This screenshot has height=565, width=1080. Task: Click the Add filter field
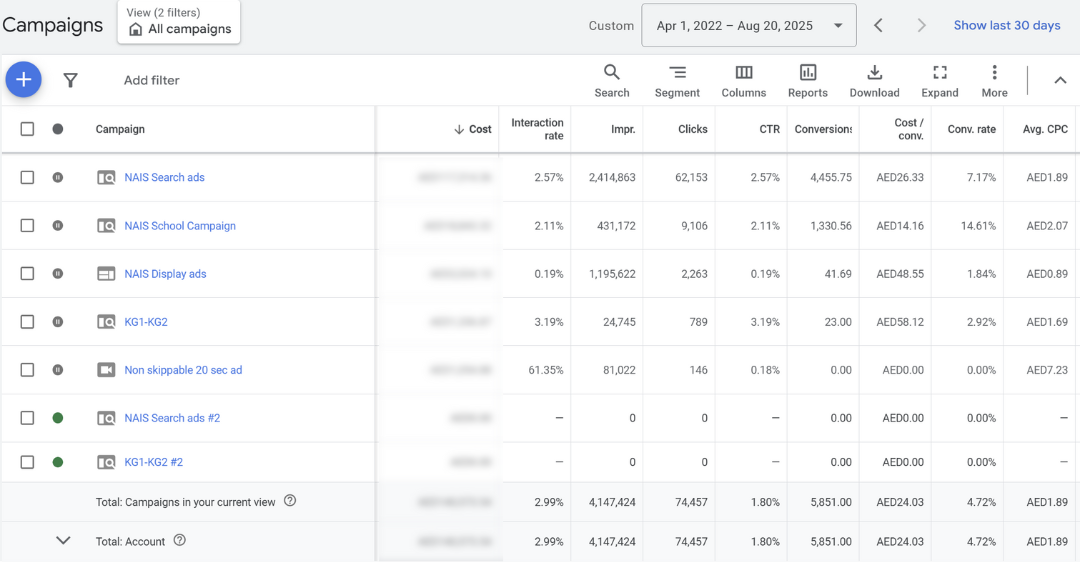coord(152,80)
